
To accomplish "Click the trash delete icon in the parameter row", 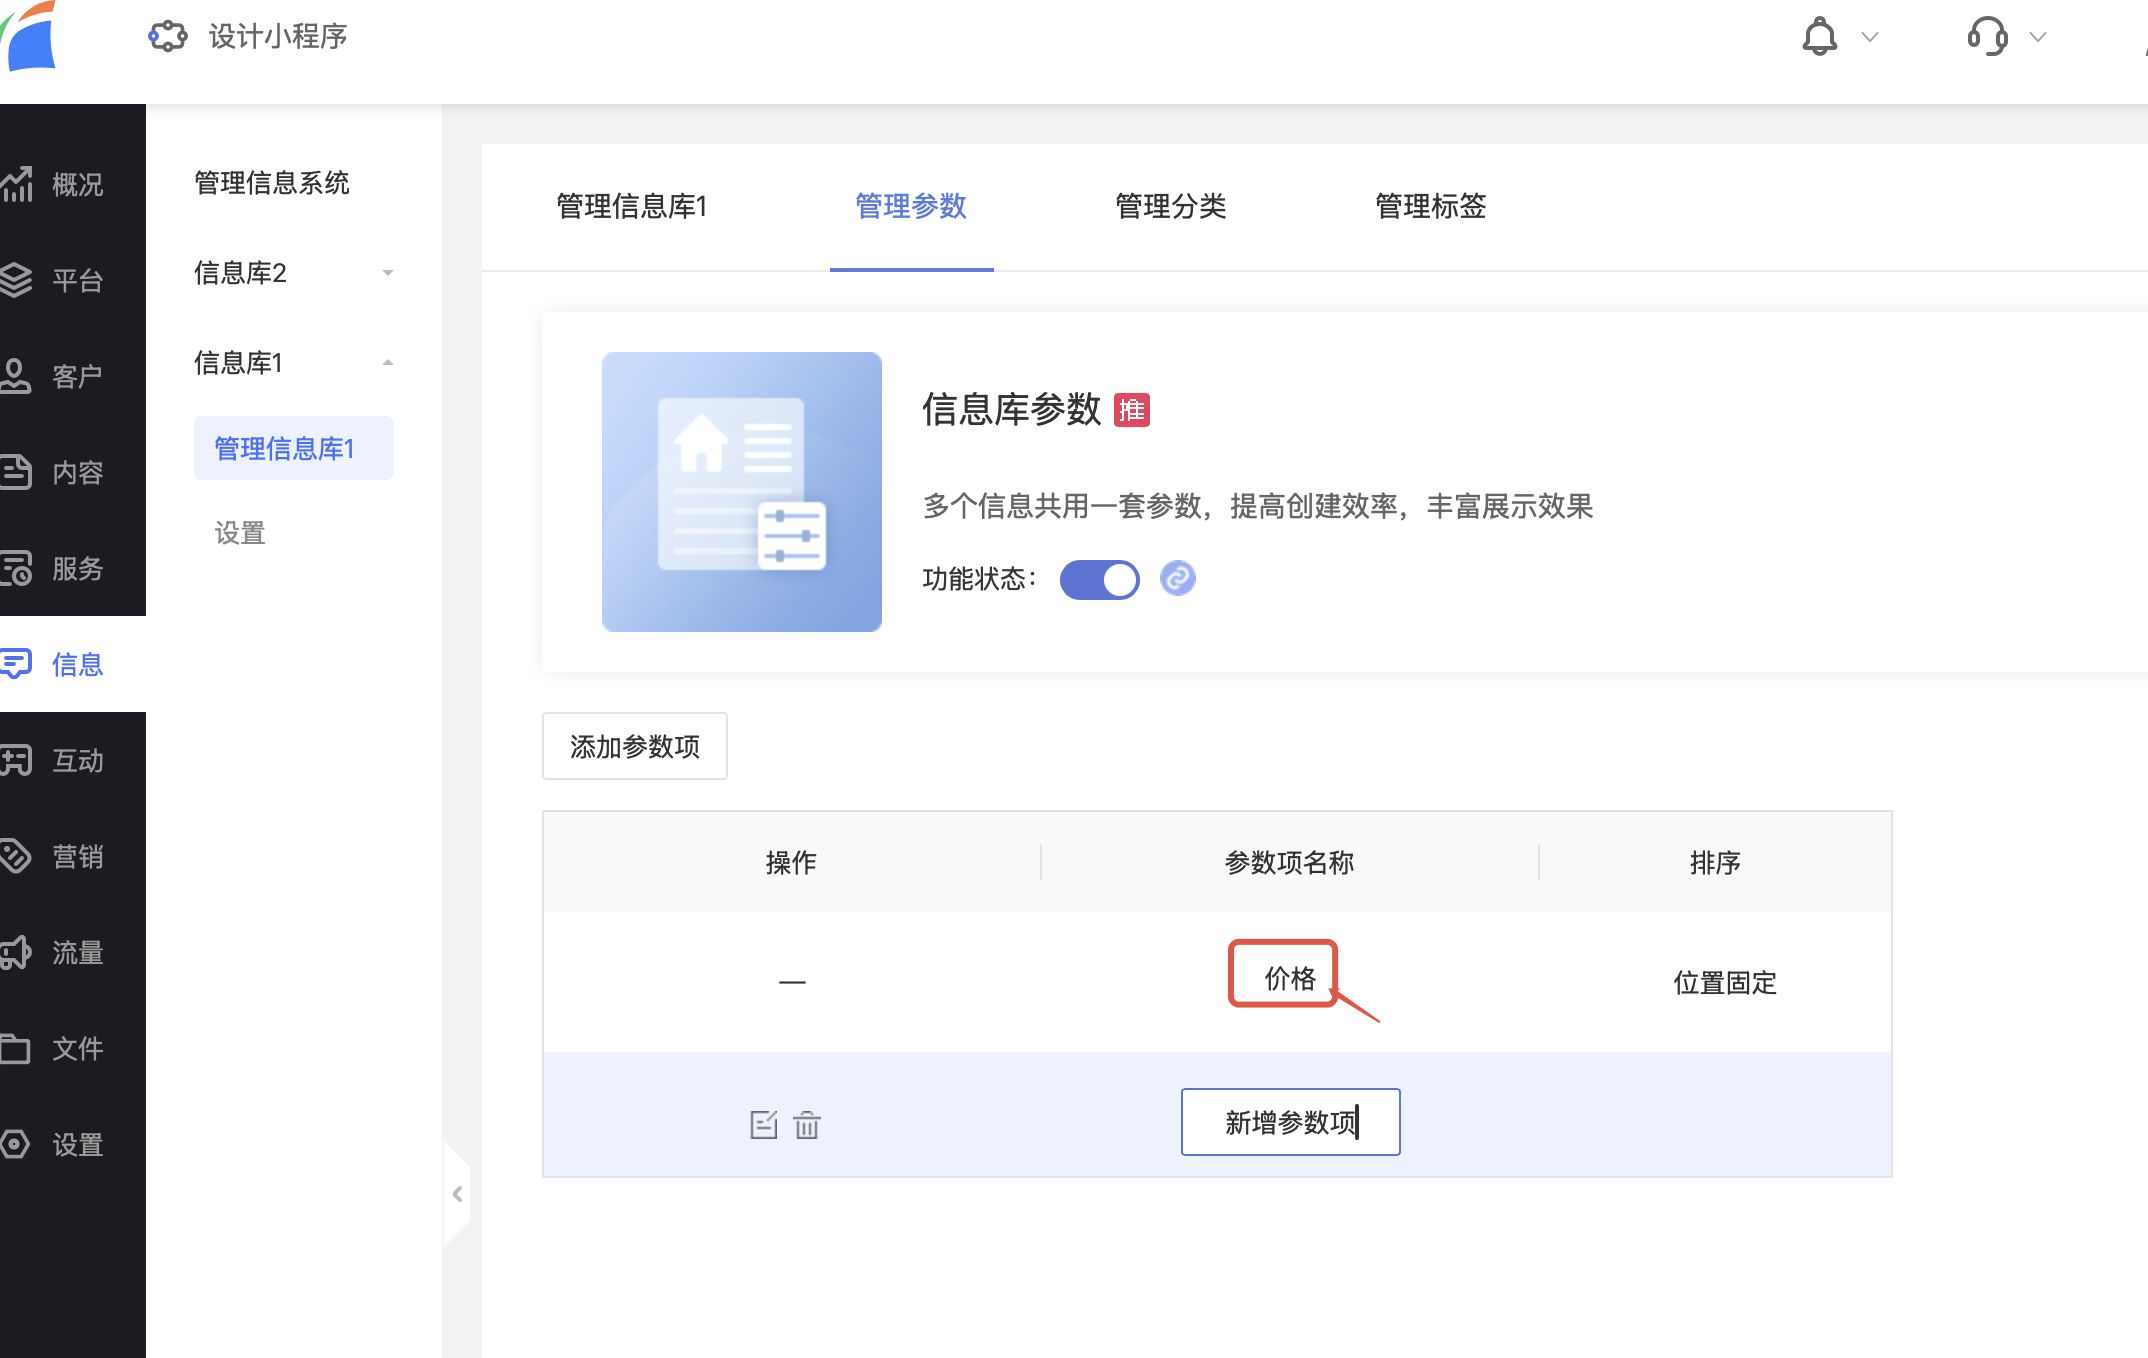I will click(x=807, y=1125).
